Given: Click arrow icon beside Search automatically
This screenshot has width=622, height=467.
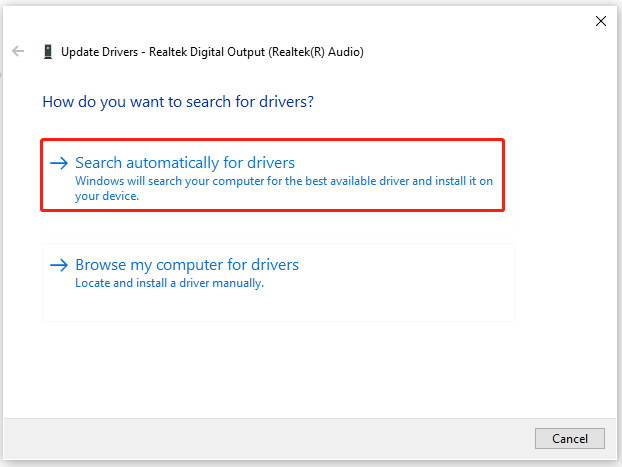Looking at the screenshot, I should (59, 163).
